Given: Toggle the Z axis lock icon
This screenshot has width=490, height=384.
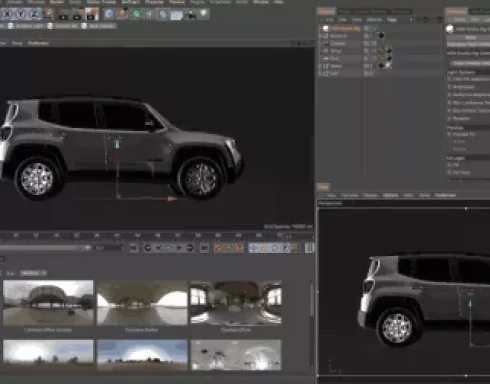Looking at the screenshot, I should [x=35, y=14].
